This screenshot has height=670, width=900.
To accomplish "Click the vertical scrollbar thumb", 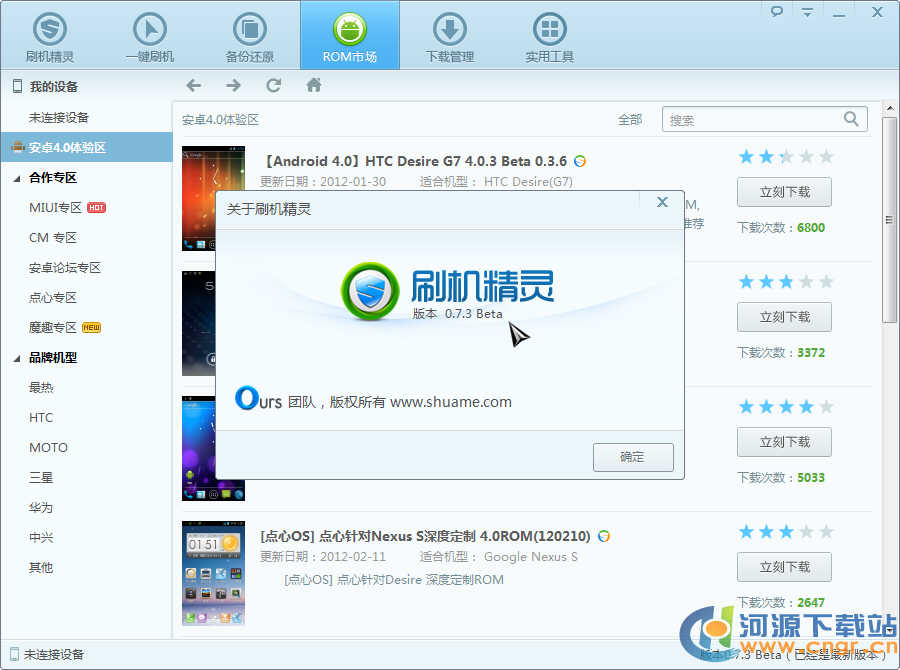I will (x=889, y=220).
